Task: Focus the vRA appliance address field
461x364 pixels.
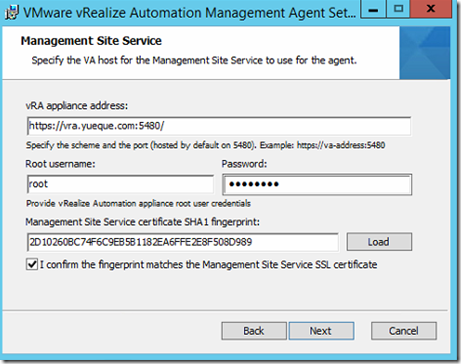Action: pos(219,126)
